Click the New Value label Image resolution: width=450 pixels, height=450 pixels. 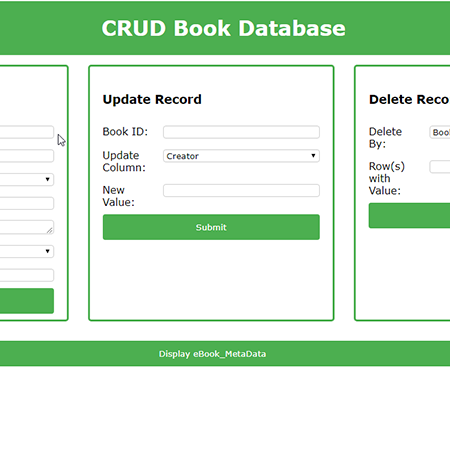118,196
